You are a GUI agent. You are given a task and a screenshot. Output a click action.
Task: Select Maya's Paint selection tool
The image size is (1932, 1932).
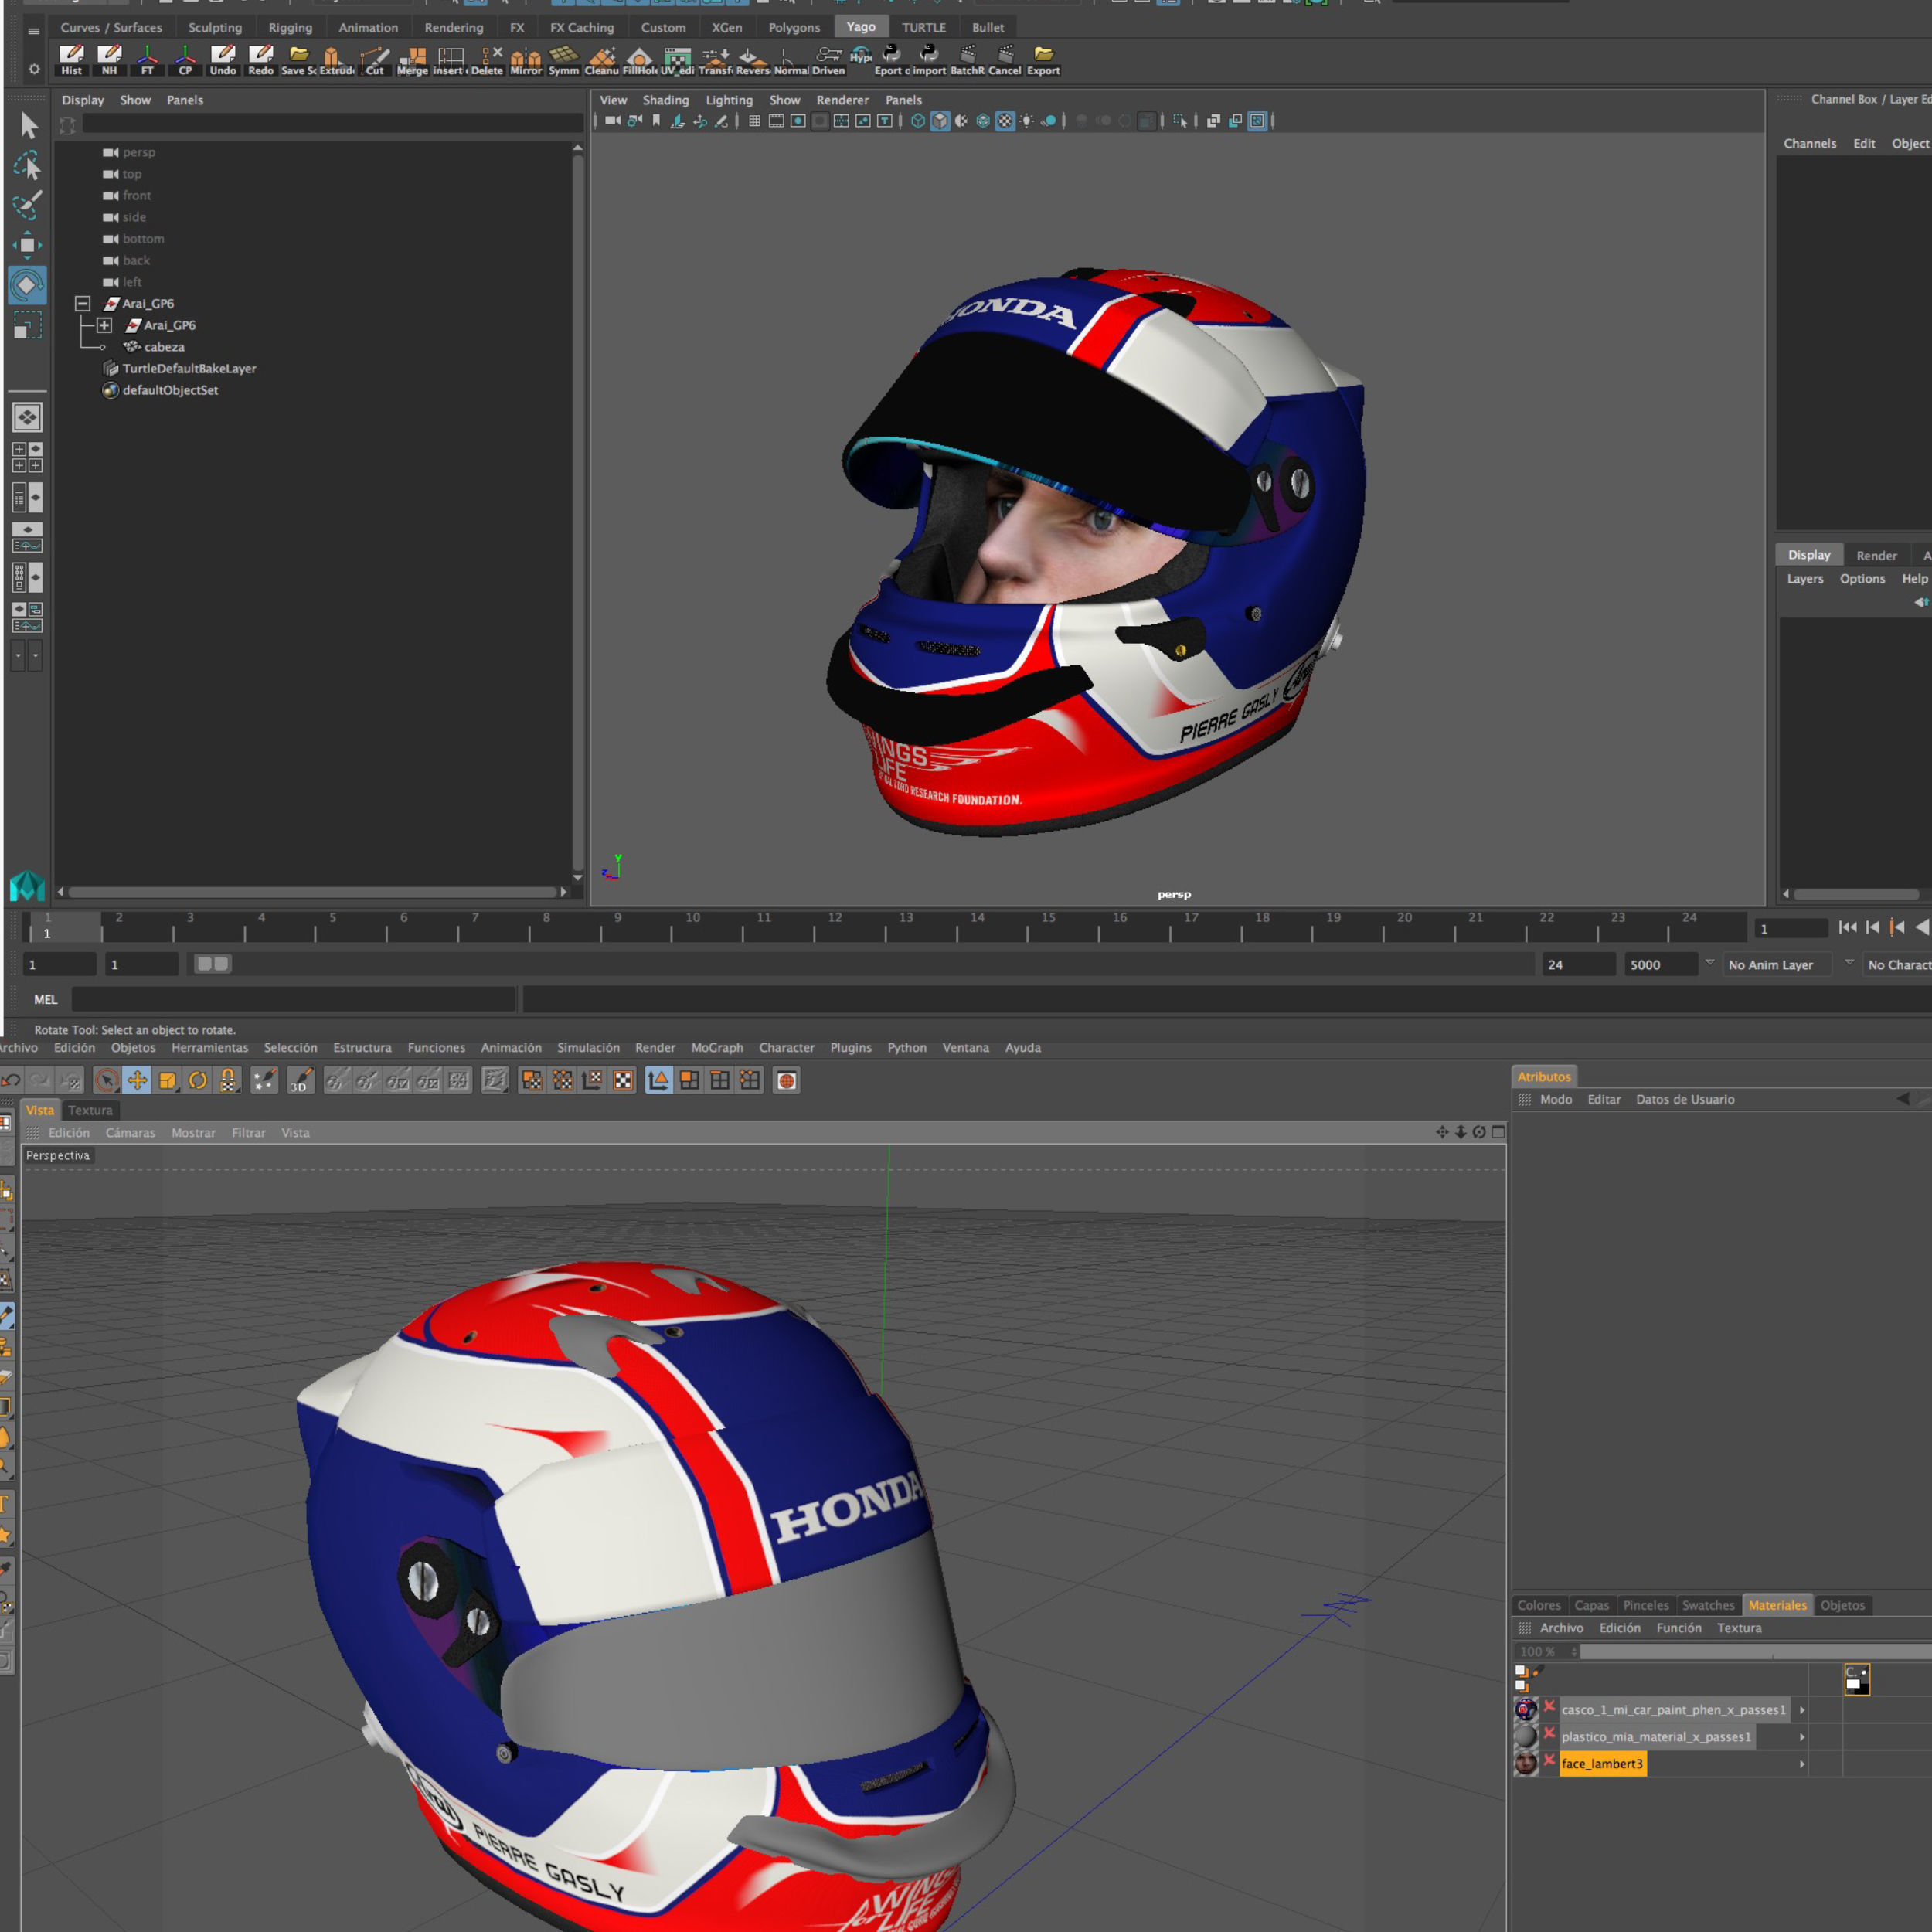[27, 204]
